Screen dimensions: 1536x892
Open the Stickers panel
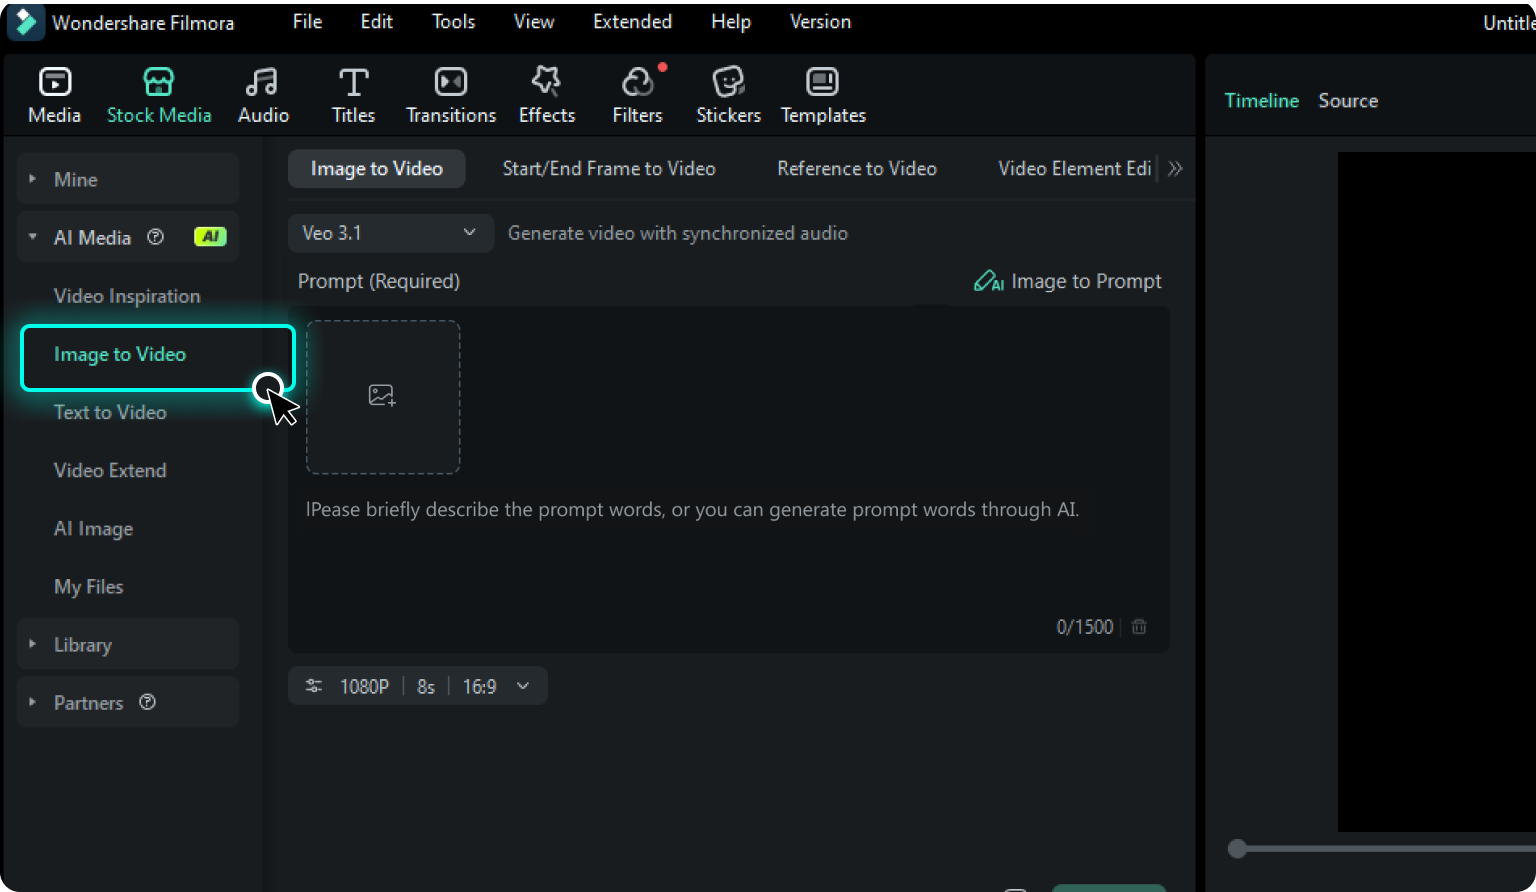click(728, 95)
